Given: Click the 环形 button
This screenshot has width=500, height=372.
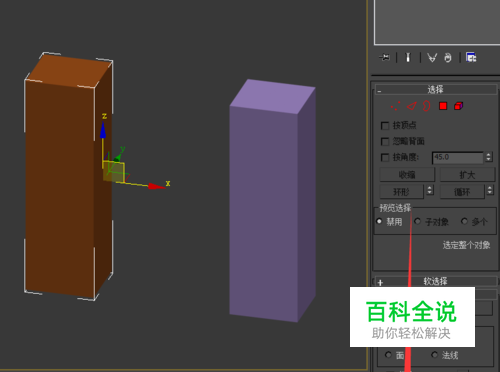Looking at the screenshot, I should tap(402, 192).
